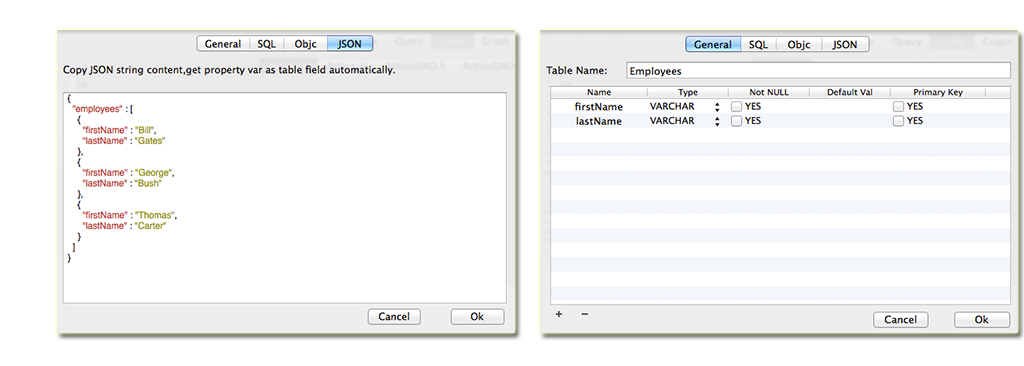Screen dimensions: 1024x366
Task: Toggle Not NULL for the firstName field
Action: click(x=737, y=106)
